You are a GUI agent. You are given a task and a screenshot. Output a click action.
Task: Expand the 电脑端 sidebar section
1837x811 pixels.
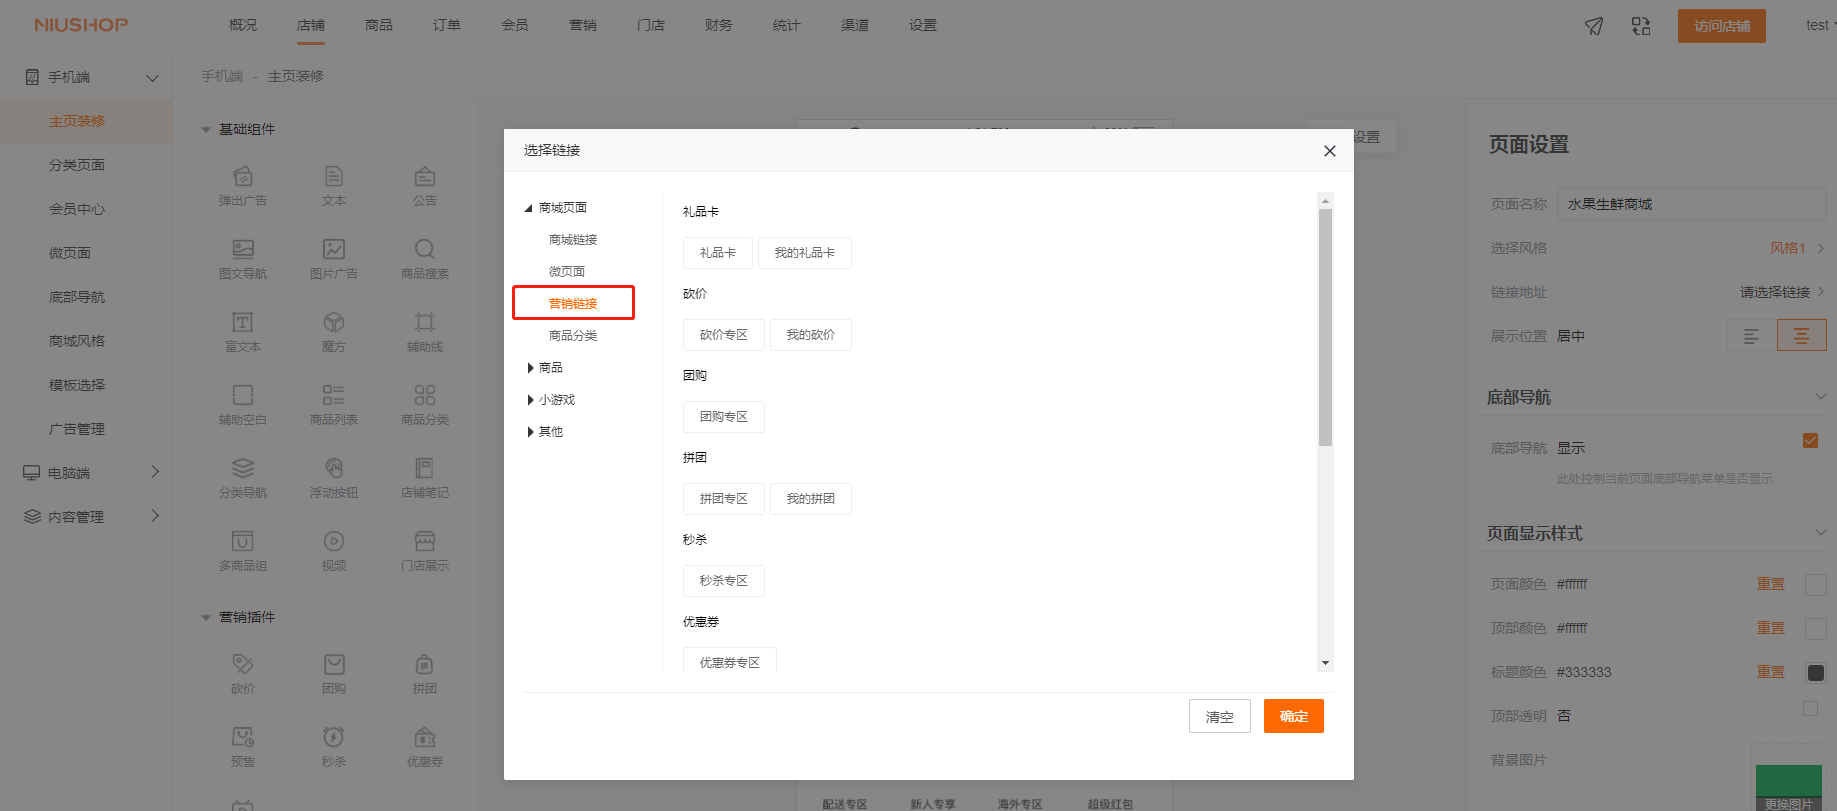point(155,472)
